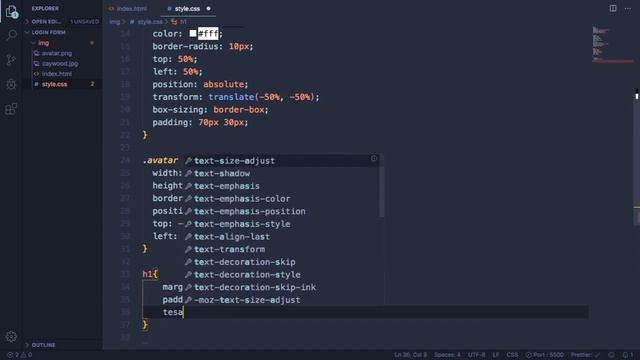
Task: Change indentation via Spaces: 4
Action: coord(447,355)
